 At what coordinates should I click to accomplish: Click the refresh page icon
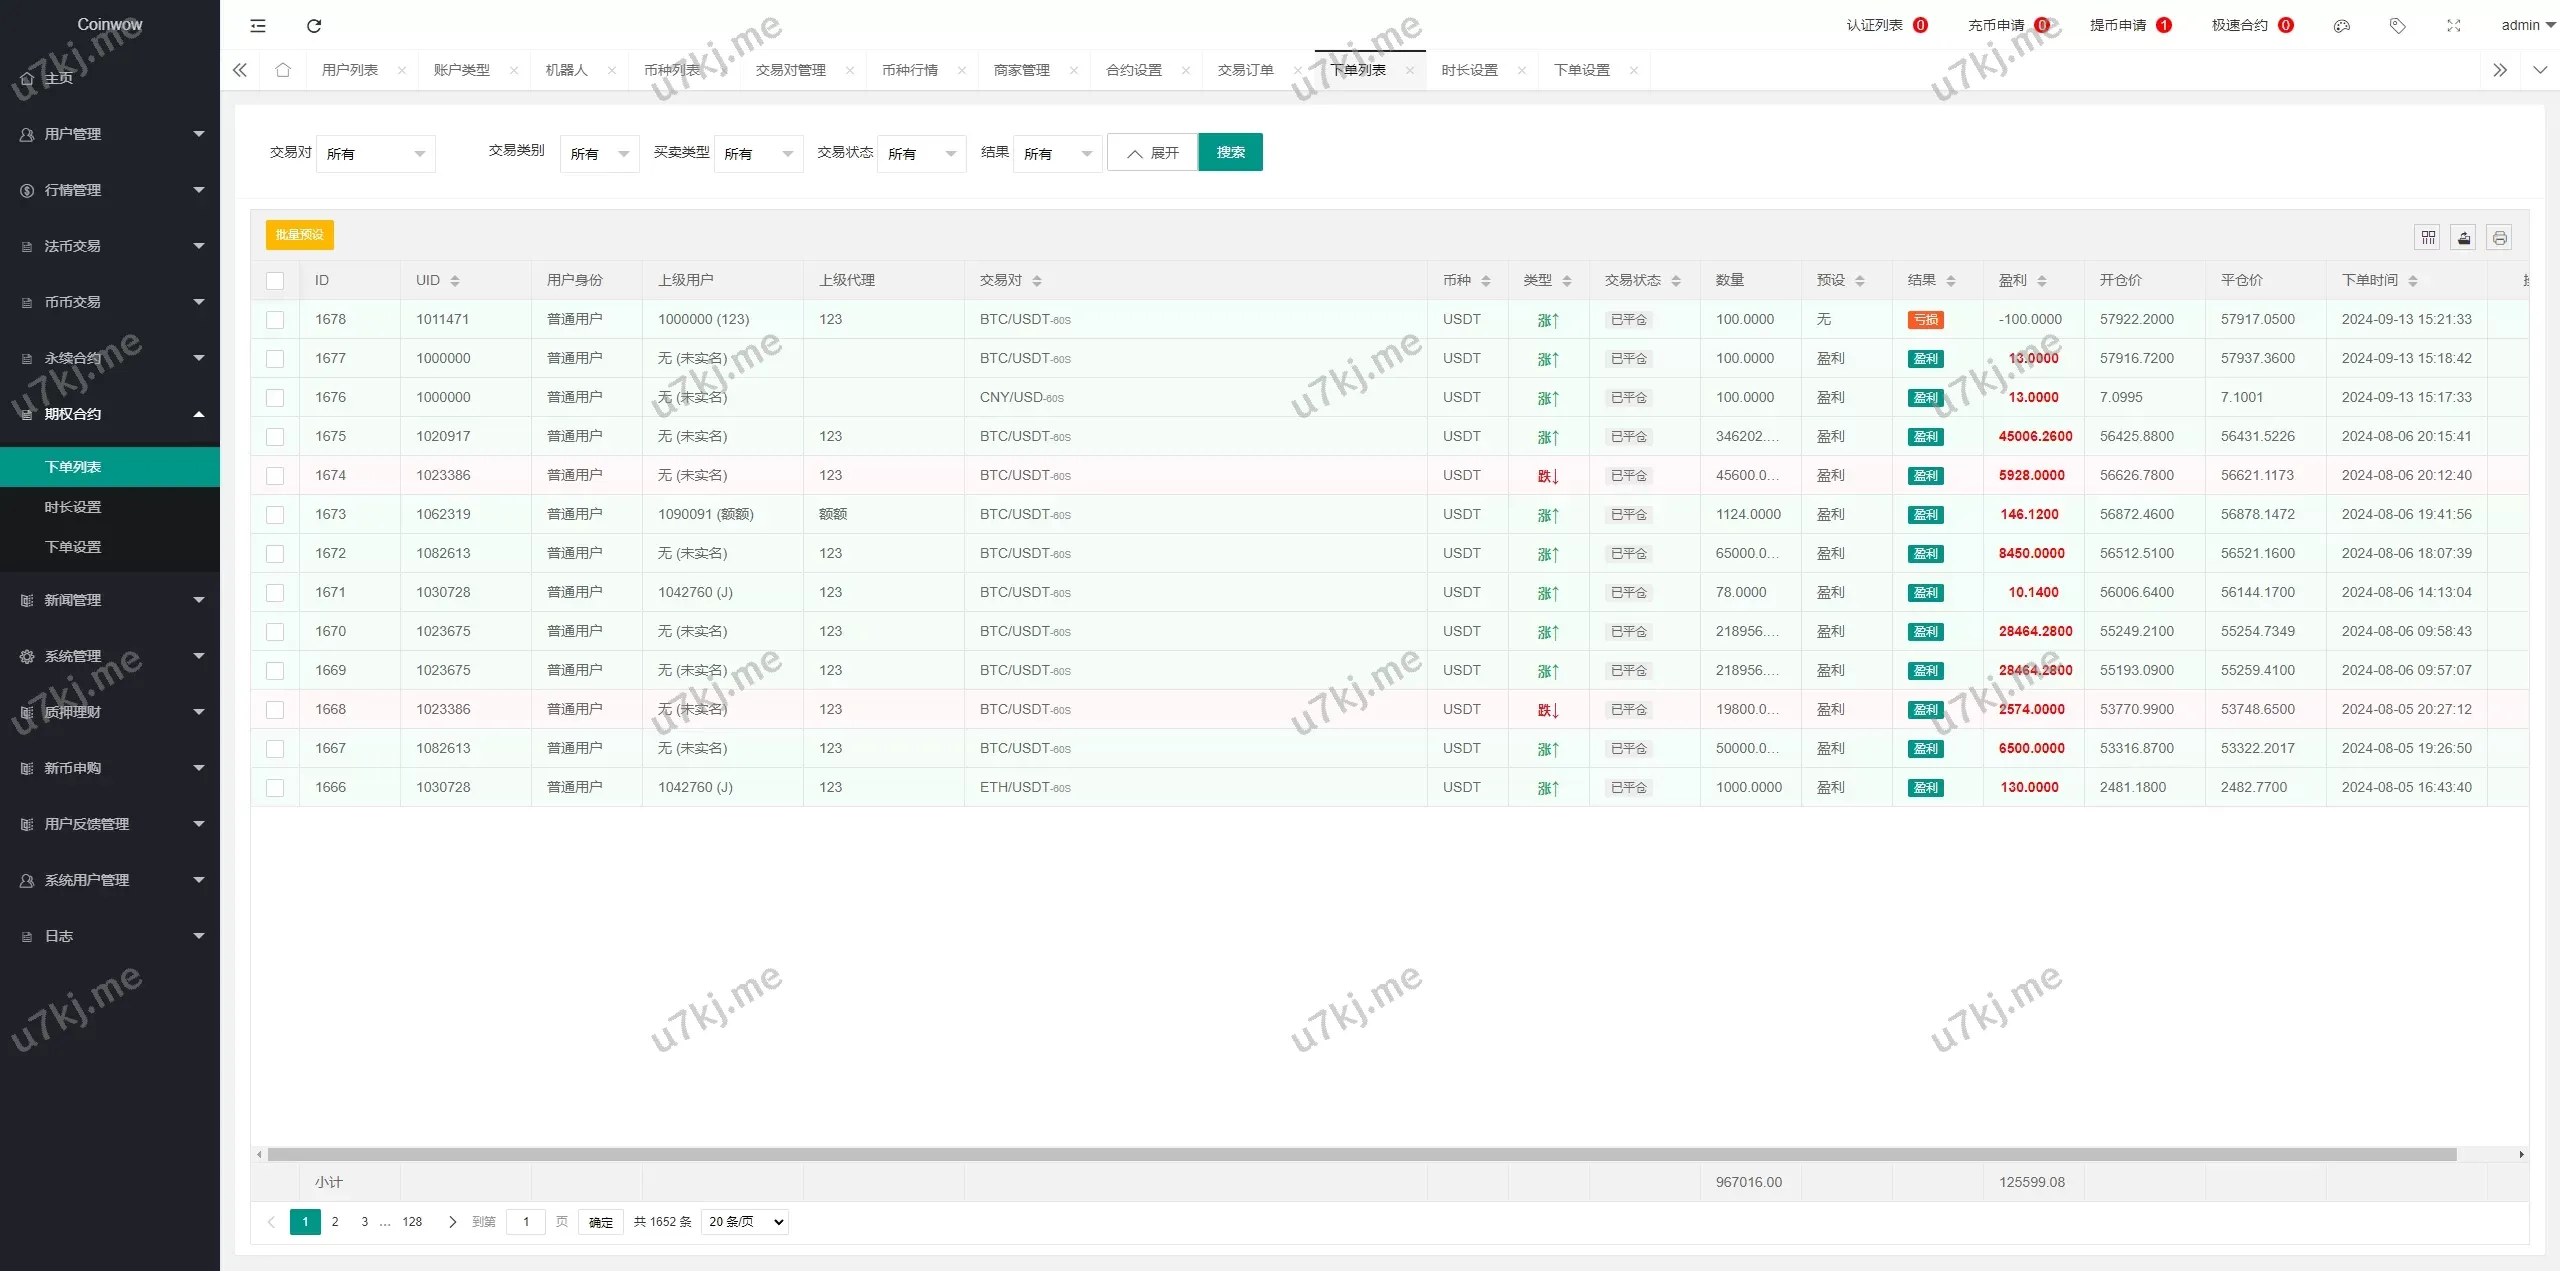pyautogui.click(x=314, y=26)
